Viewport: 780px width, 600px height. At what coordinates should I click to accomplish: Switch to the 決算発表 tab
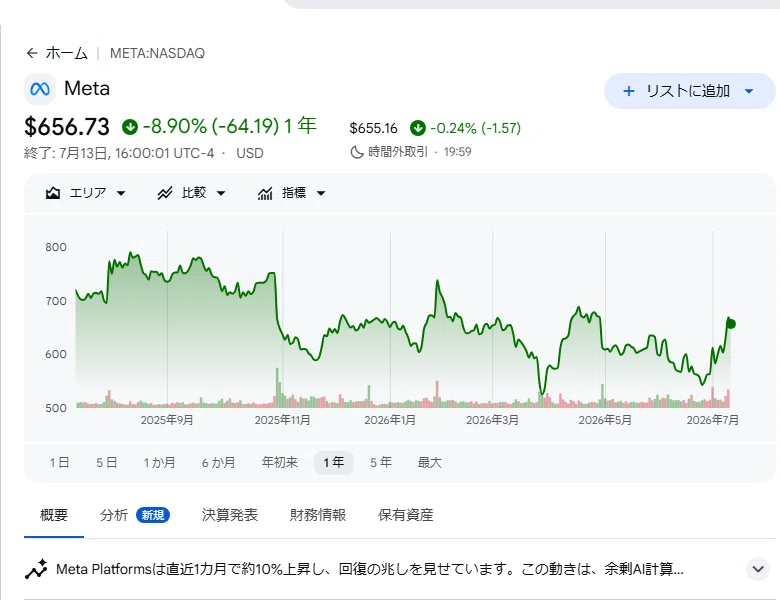(x=230, y=515)
